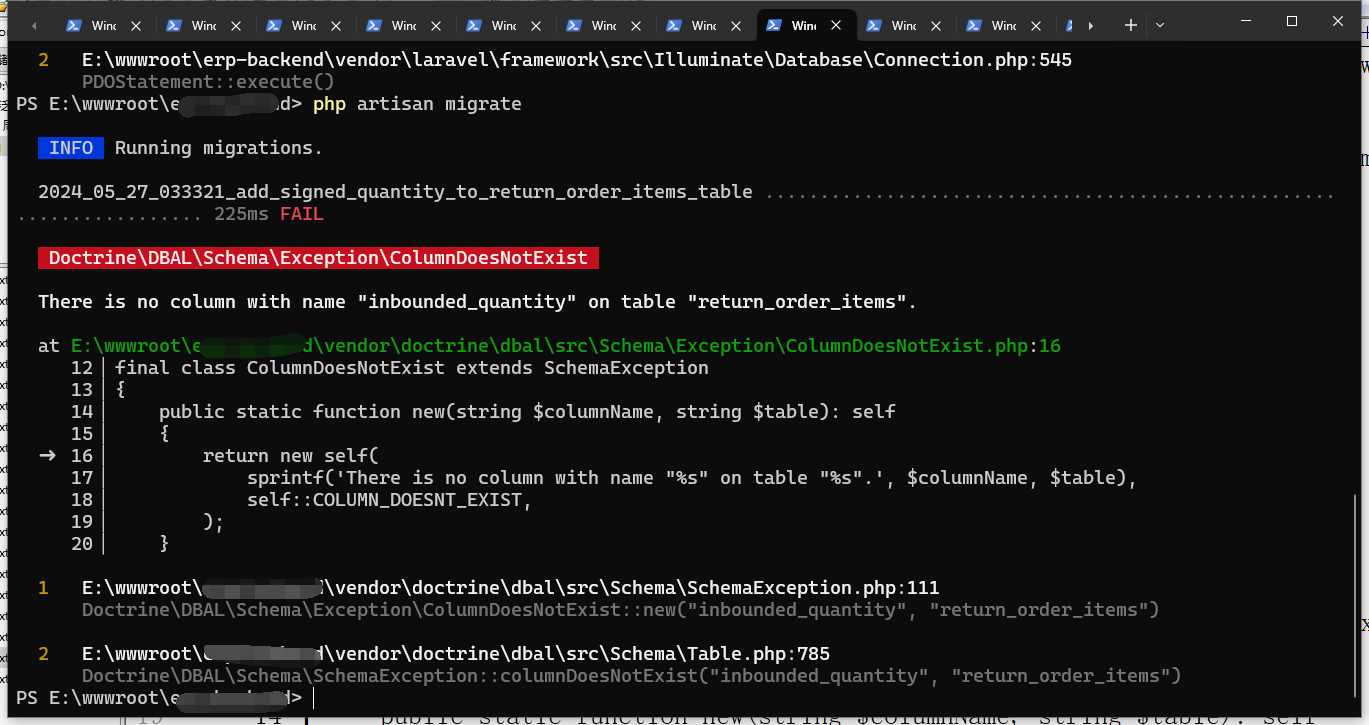Close the tab immediately right of the active tab
The height and width of the screenshot is (725, 1369).
pos(936,26)
